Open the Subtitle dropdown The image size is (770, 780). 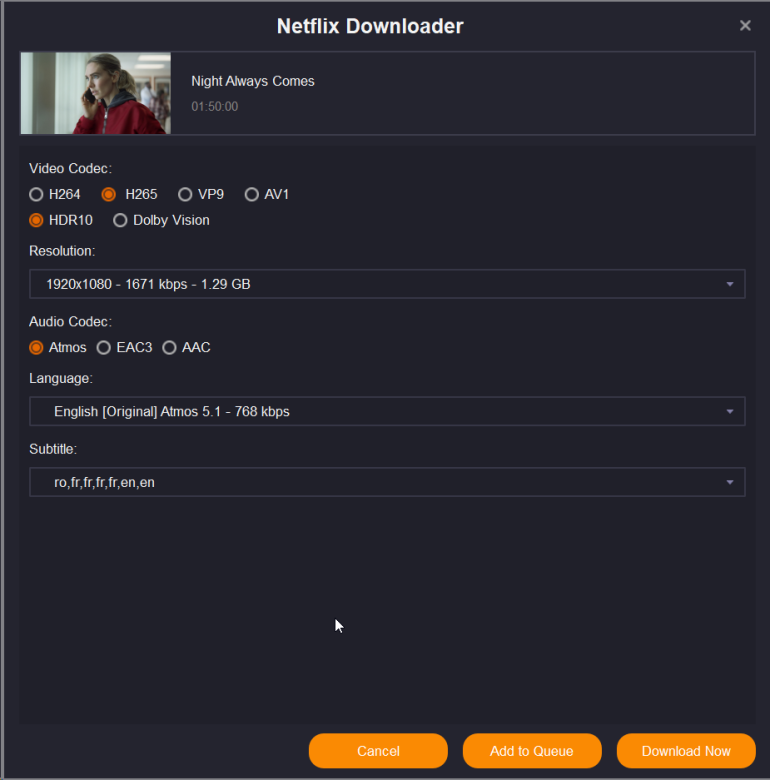click(x=387, y=482)
